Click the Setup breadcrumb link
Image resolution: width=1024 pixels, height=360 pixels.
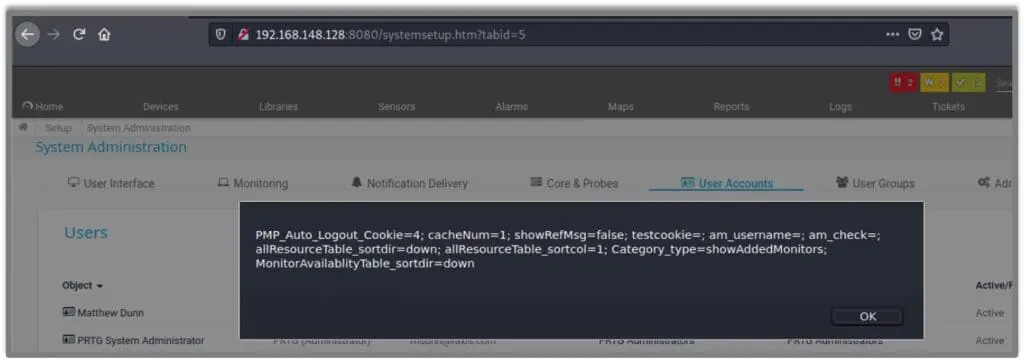[58, 128]
